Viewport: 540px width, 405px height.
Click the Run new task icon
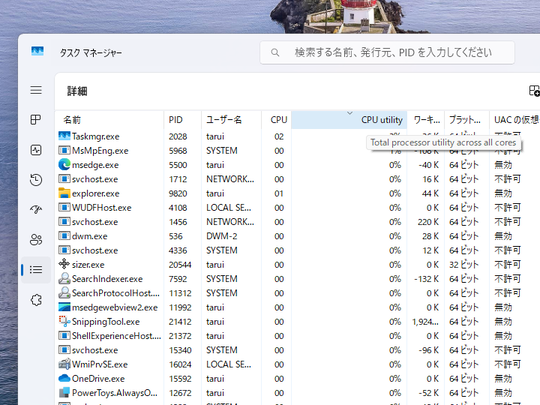[534, 91]
